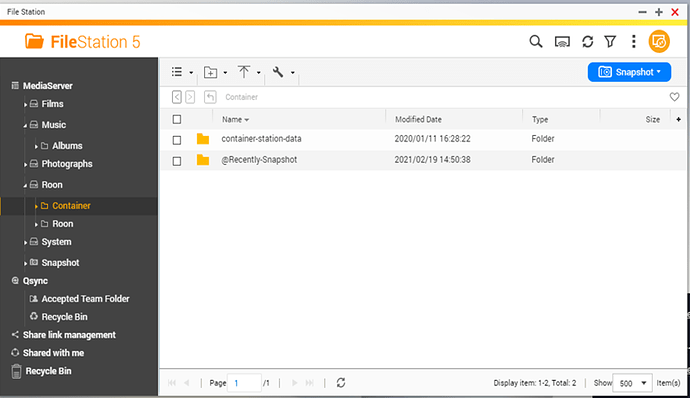Refresh via the top refresh icon
690x398 pixels.
[587, 42]
